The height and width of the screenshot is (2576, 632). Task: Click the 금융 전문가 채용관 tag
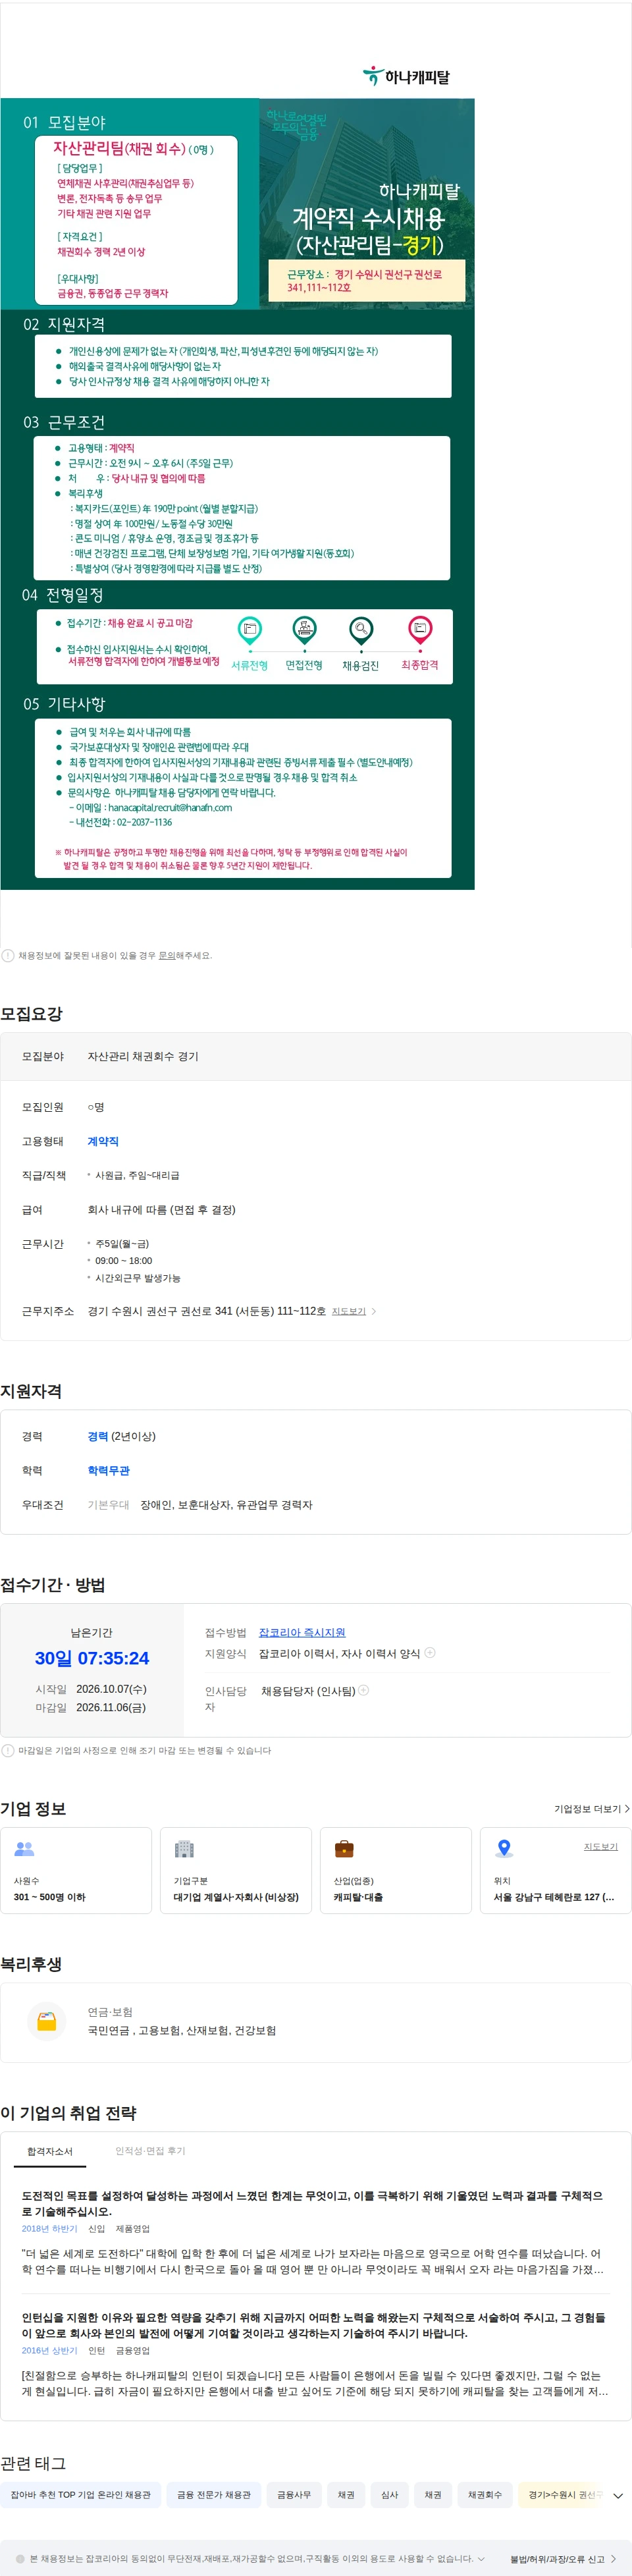[x=214, y=2495]
